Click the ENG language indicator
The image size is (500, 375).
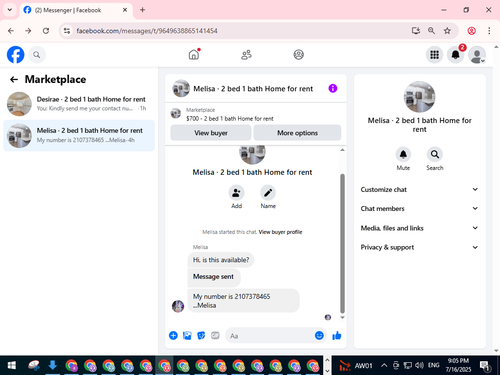[433, 365]
